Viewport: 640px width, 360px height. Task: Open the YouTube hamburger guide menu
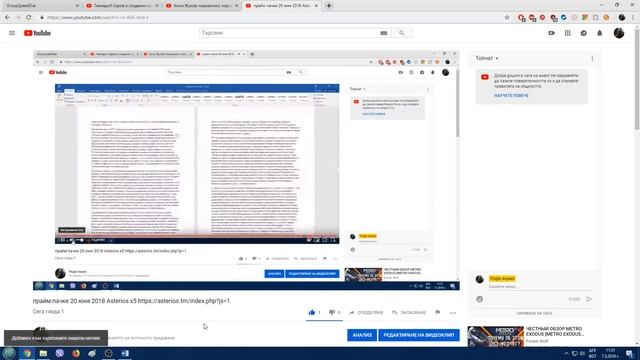pyautogui.click(x=12, y=33)
